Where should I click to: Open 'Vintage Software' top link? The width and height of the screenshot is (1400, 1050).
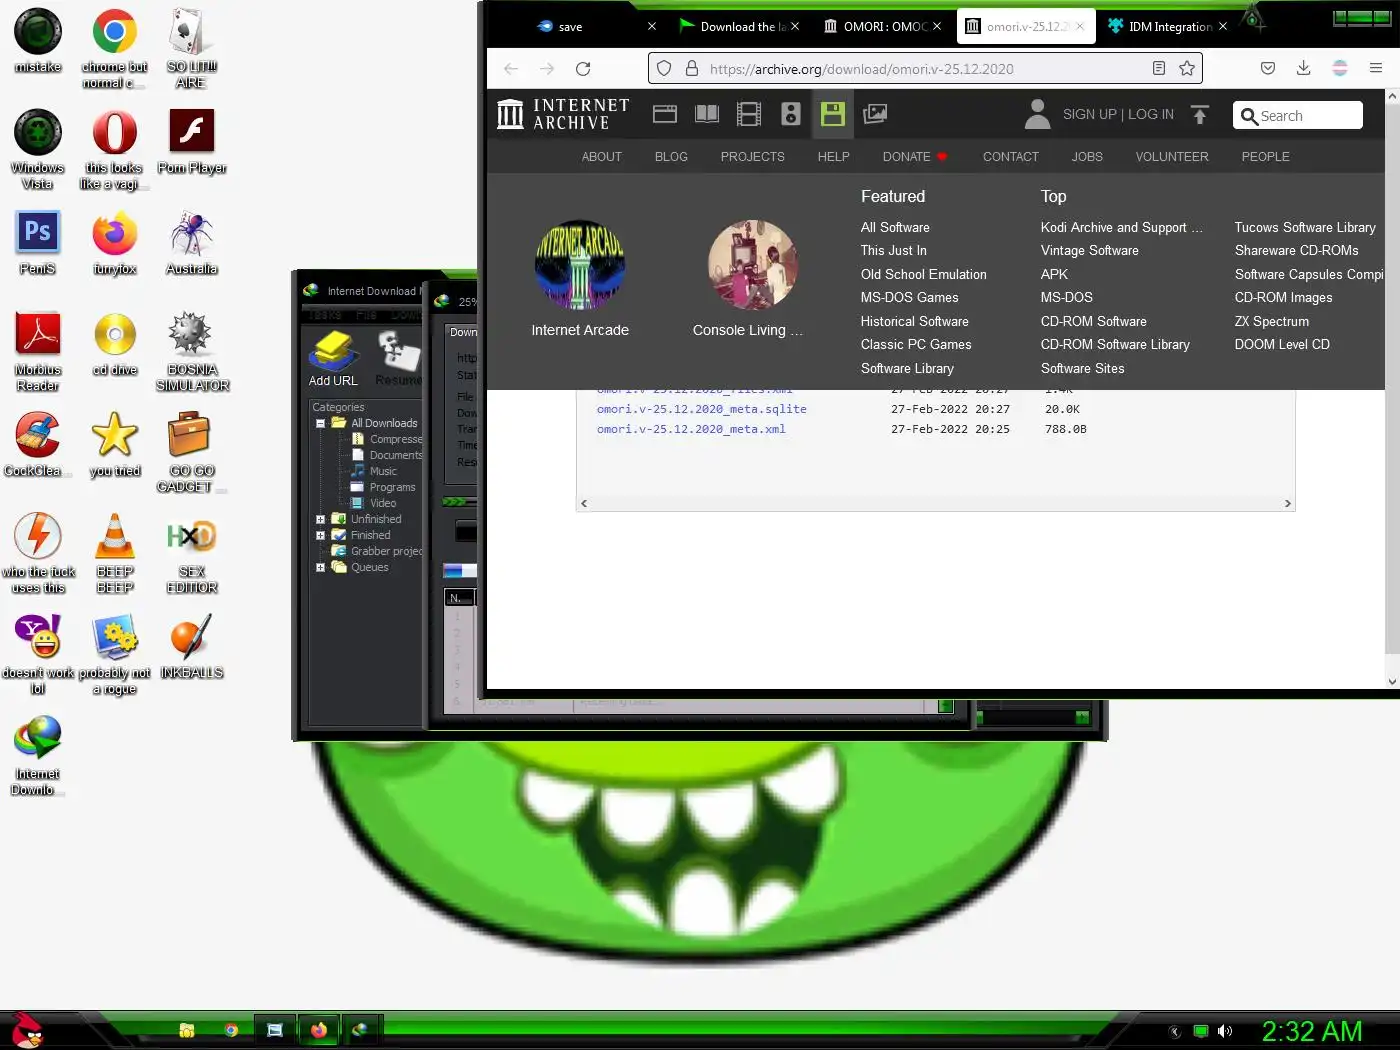(x=1089, y=251)
